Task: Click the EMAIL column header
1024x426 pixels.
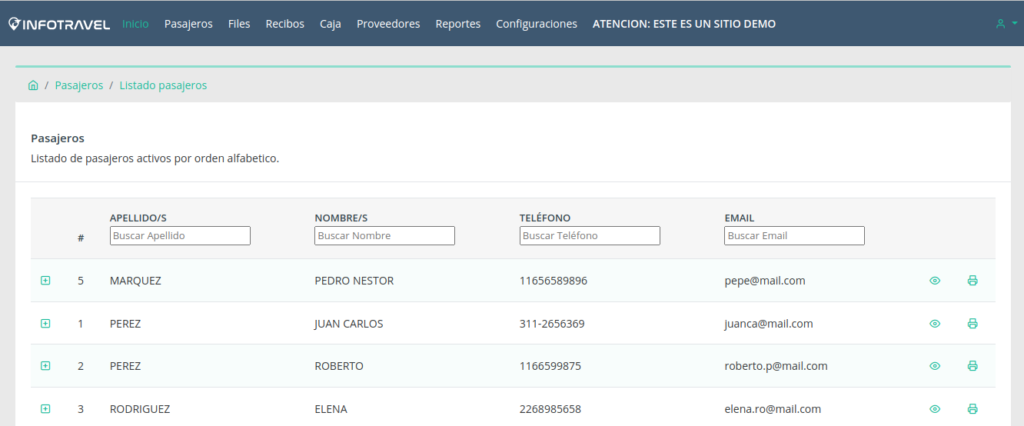Action: [x=739, y=218]
